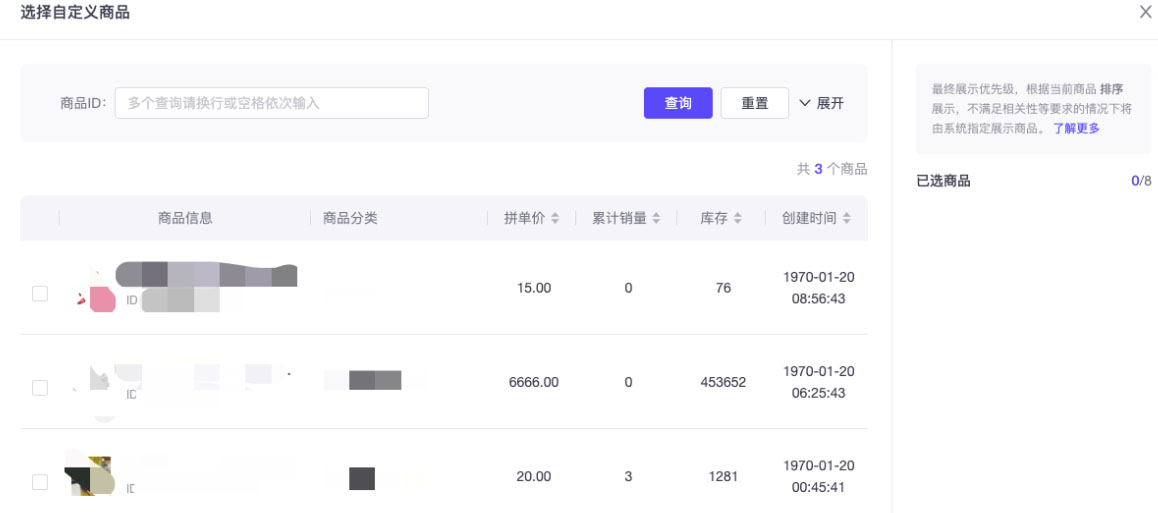Check the product priced 6666.00
Viewport: 1158px width, 513px height.
[40, 388]
